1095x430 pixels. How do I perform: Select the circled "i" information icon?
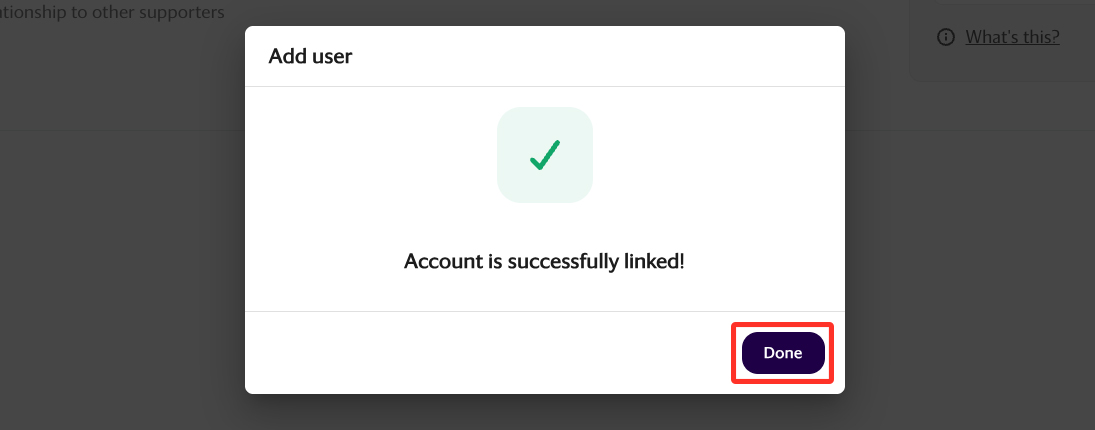pos(946,37)
